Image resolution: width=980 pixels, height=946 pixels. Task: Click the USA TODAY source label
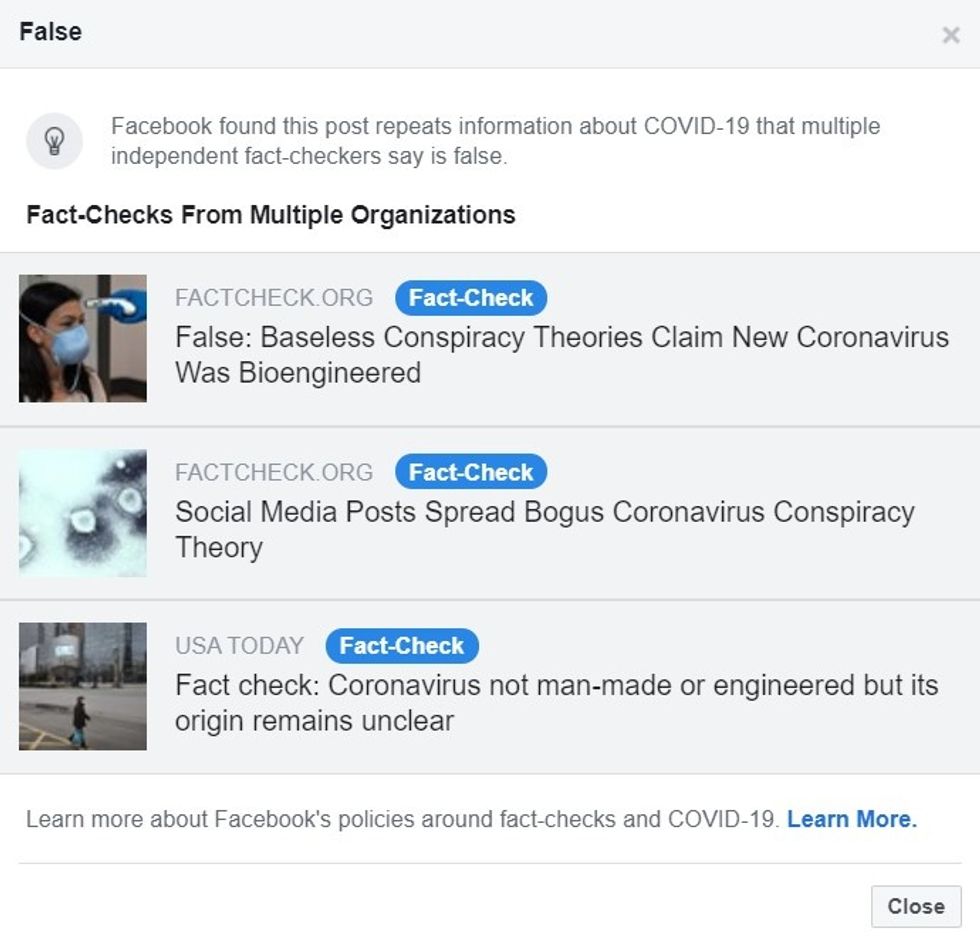click(239, 646)
